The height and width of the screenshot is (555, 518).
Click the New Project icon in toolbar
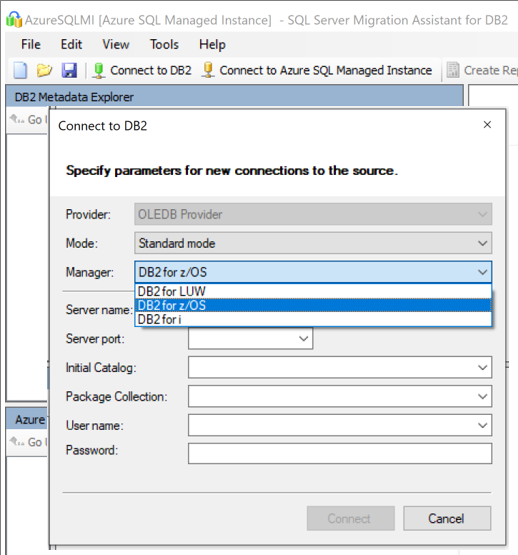(x=20, y=70)
